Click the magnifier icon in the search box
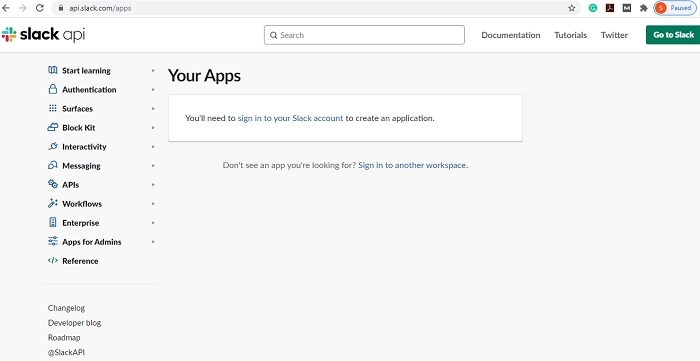This screenshot has width=700, height=361. pyautogui.click(x=274, y=35)
